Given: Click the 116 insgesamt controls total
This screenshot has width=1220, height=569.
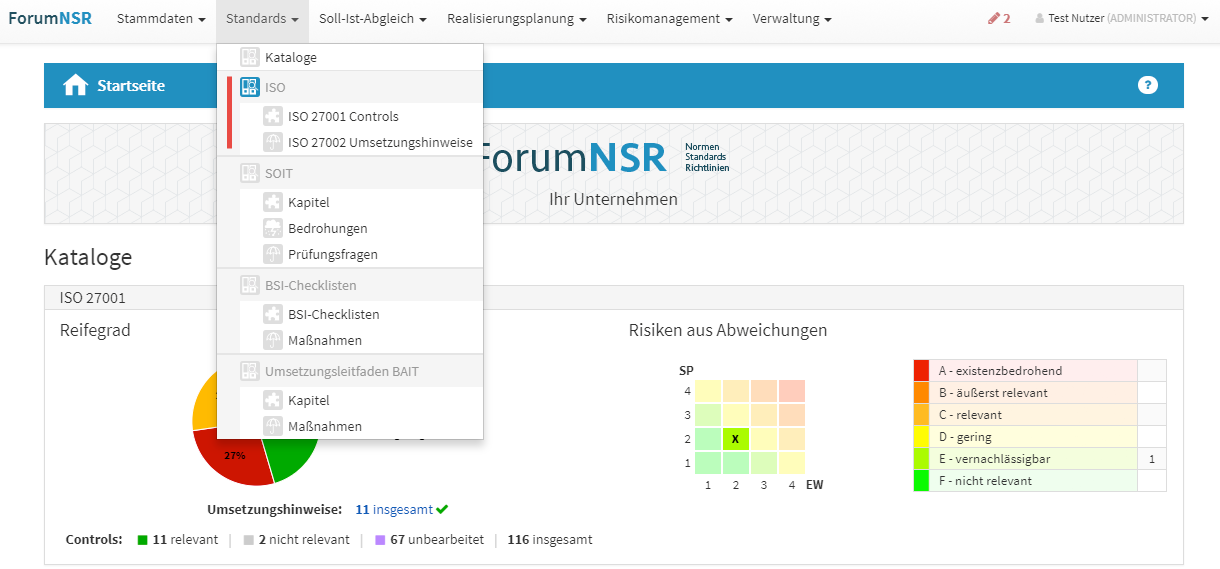Looking at the screenshot, I should click(x=550, y=539).
